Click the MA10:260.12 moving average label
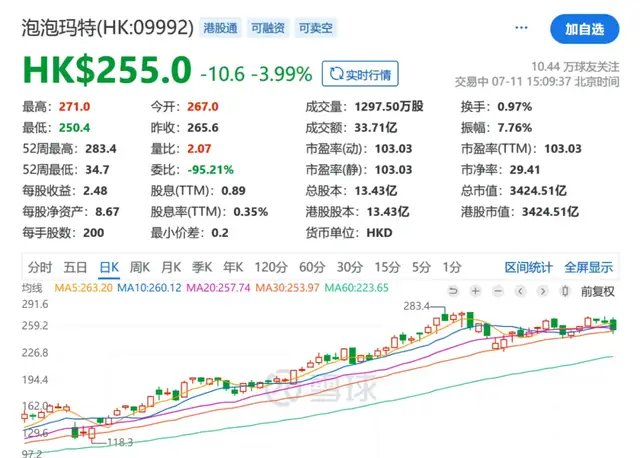Viewport: 640px width, 458px height. (x=149, y=288)
